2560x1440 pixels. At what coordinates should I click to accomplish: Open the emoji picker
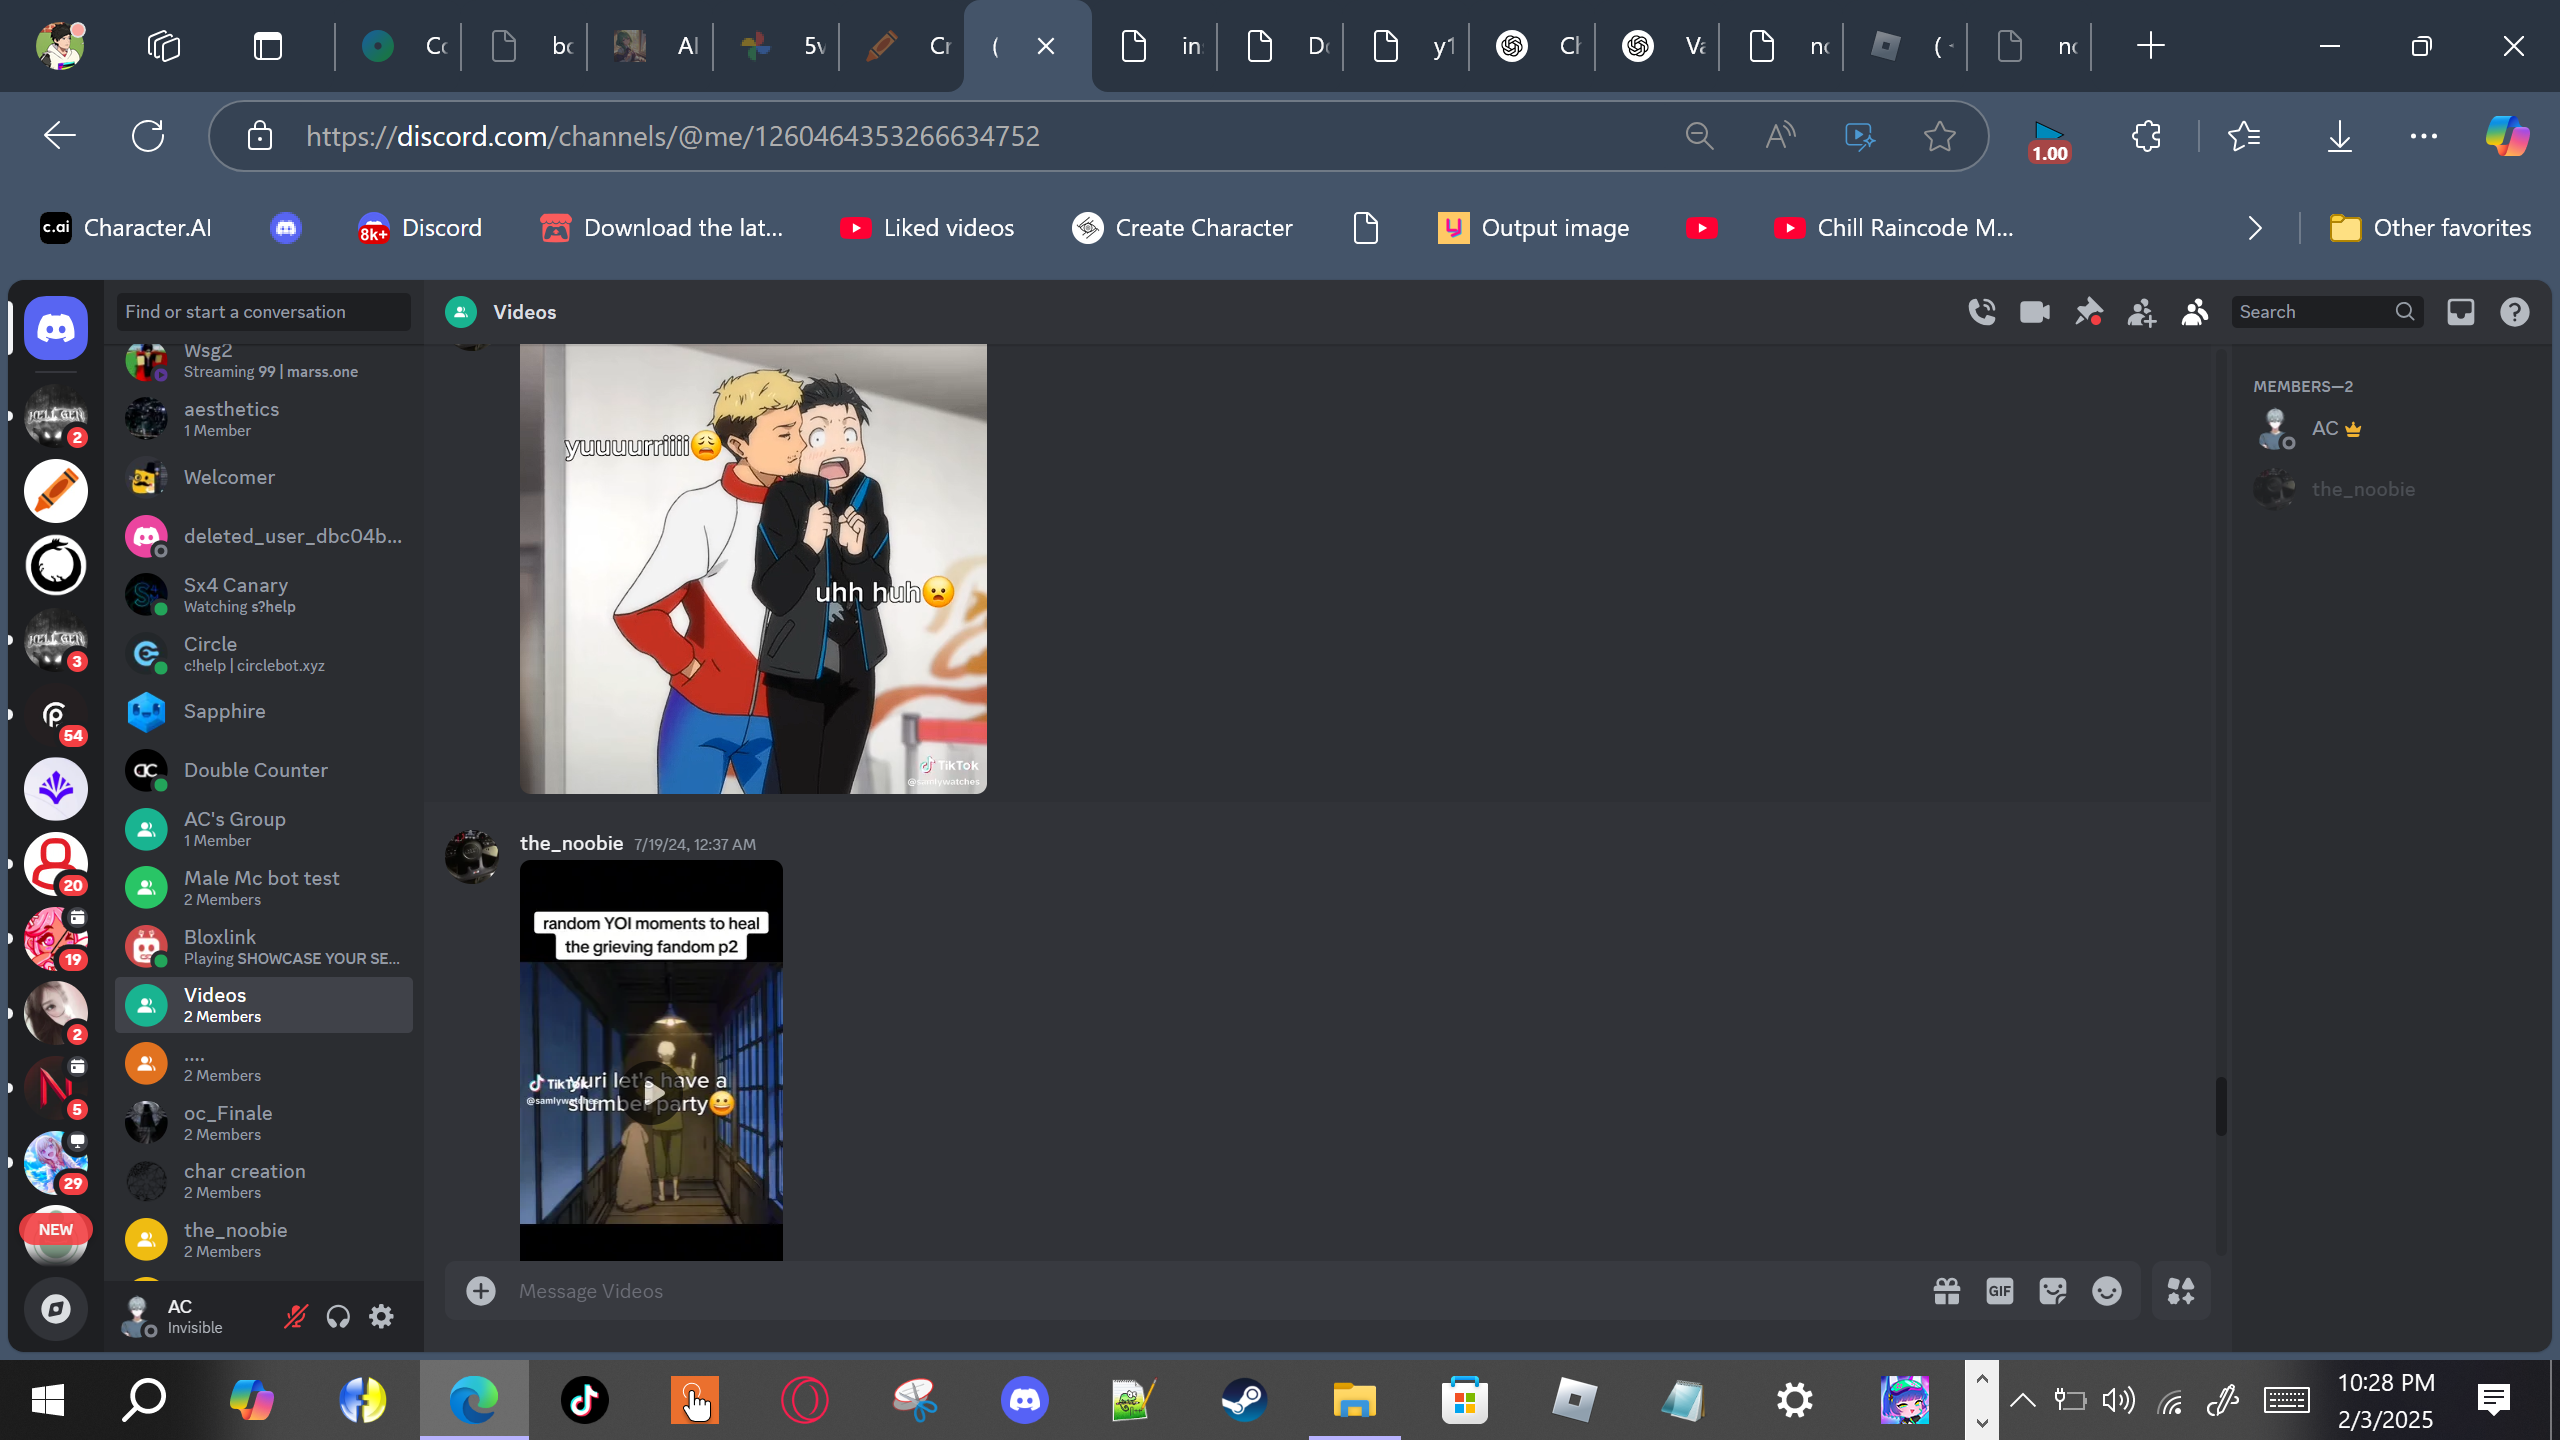2107,1291
